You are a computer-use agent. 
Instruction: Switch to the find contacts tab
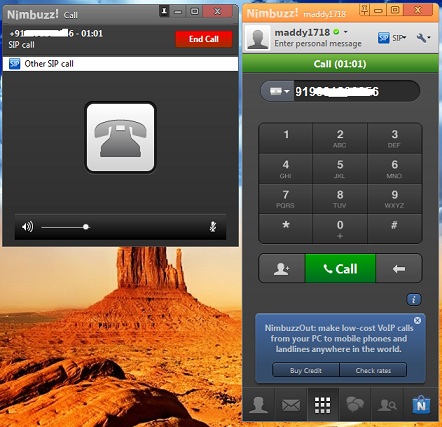click(387, 405)
